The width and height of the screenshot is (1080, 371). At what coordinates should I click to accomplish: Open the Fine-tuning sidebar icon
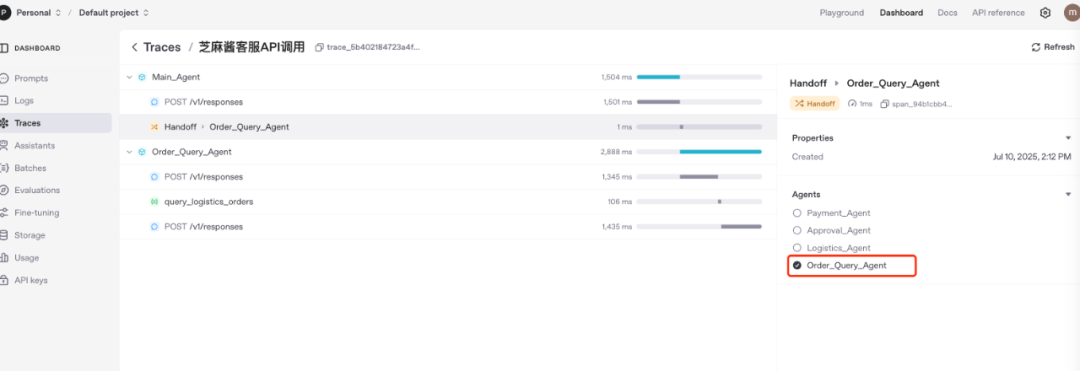coord(4,213)
